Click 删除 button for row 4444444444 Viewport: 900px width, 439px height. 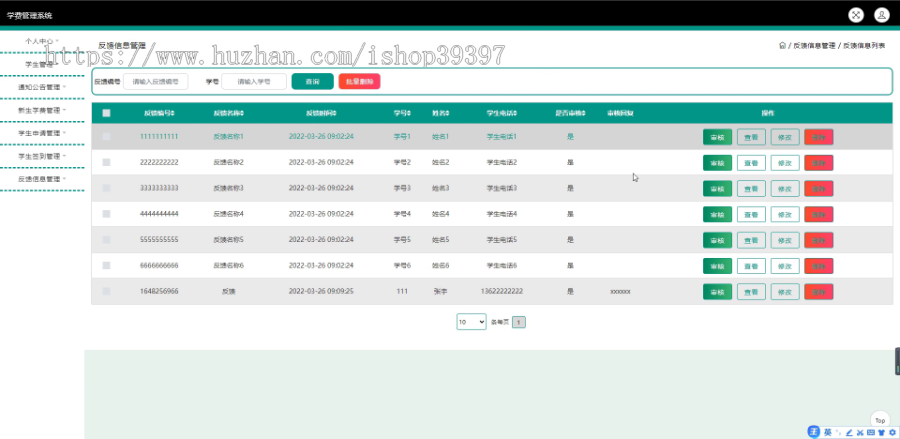click(x=818, y=214)
